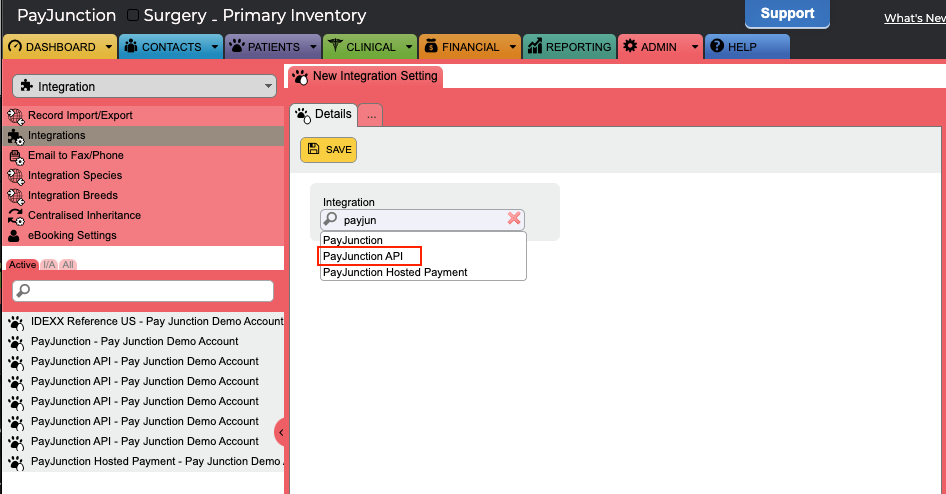Open Integration Breeds entry

click(144, 195)
